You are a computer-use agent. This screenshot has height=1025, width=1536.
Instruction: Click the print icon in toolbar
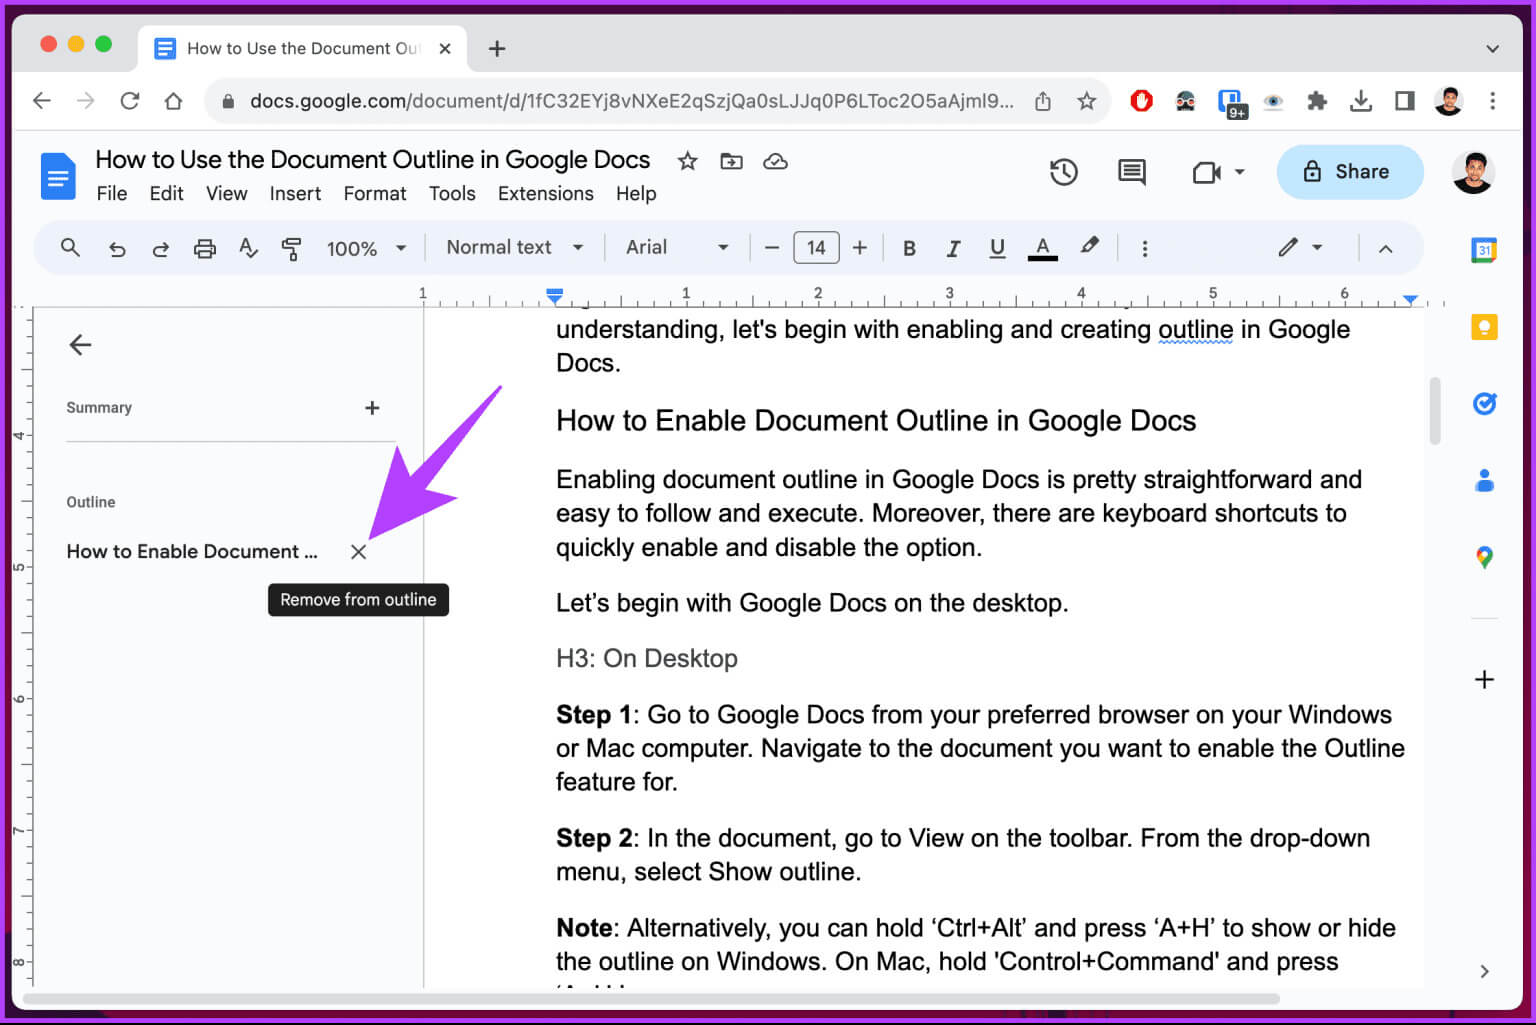204,248
